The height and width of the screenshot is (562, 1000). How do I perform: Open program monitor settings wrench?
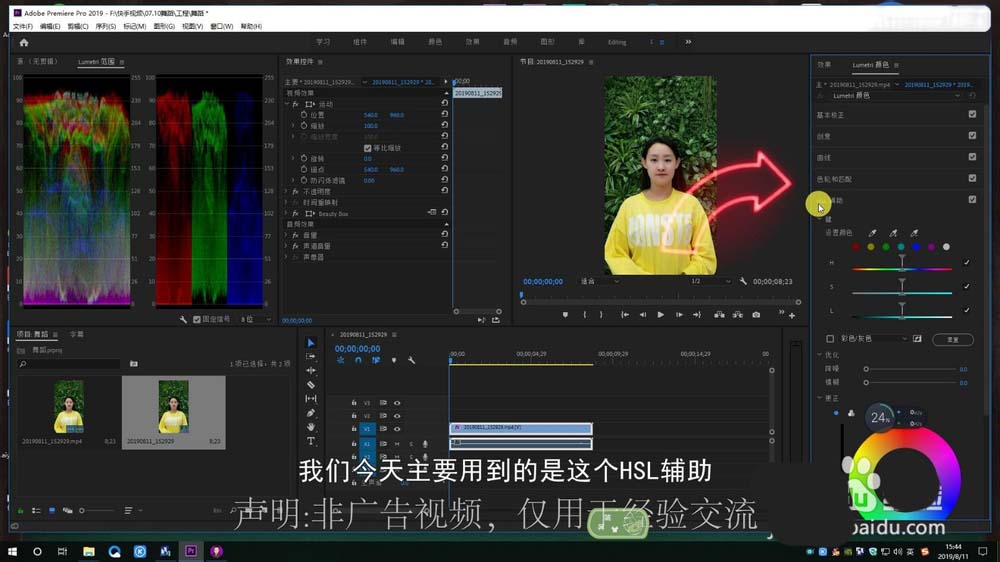click(x=743, y=281)
